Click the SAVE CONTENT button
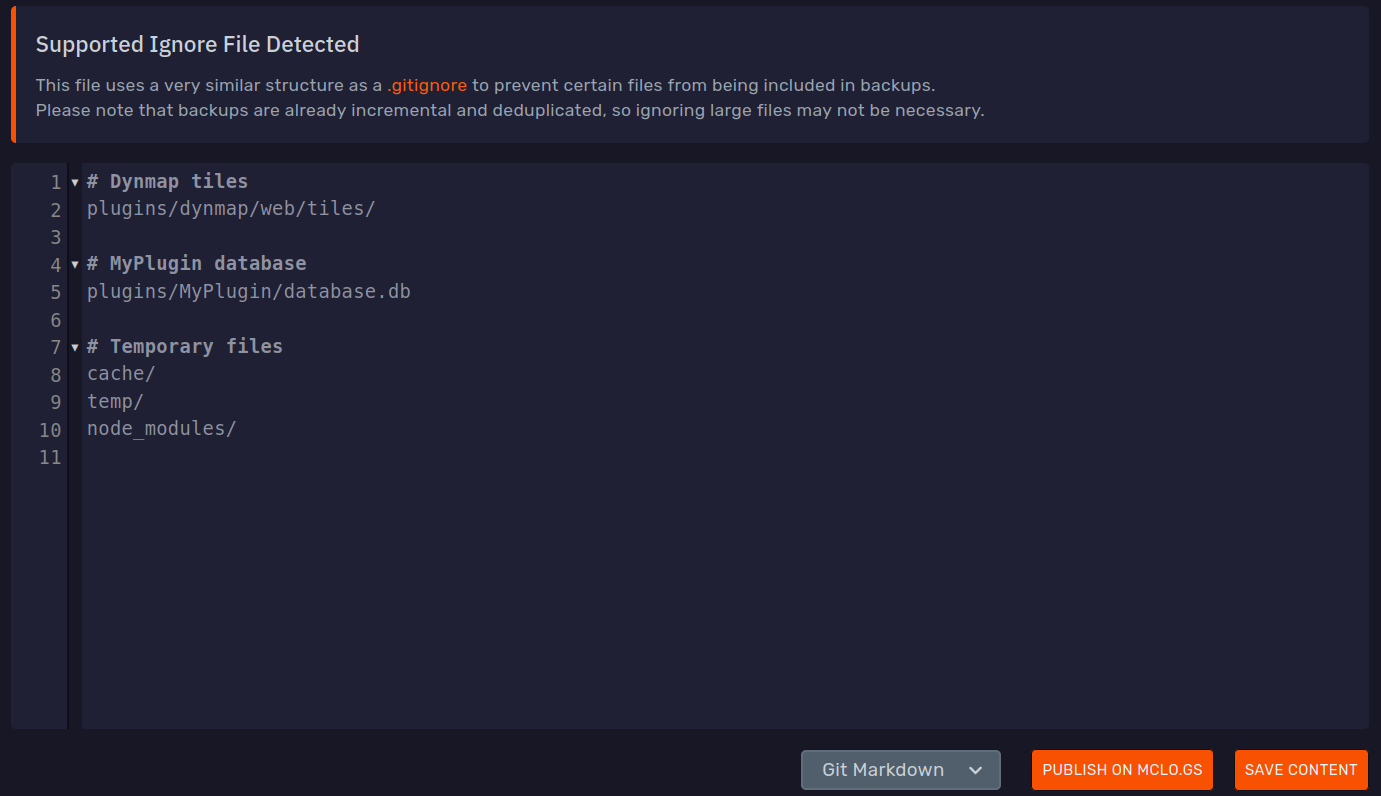The image size is (1381, 796). click(1301, 770)
